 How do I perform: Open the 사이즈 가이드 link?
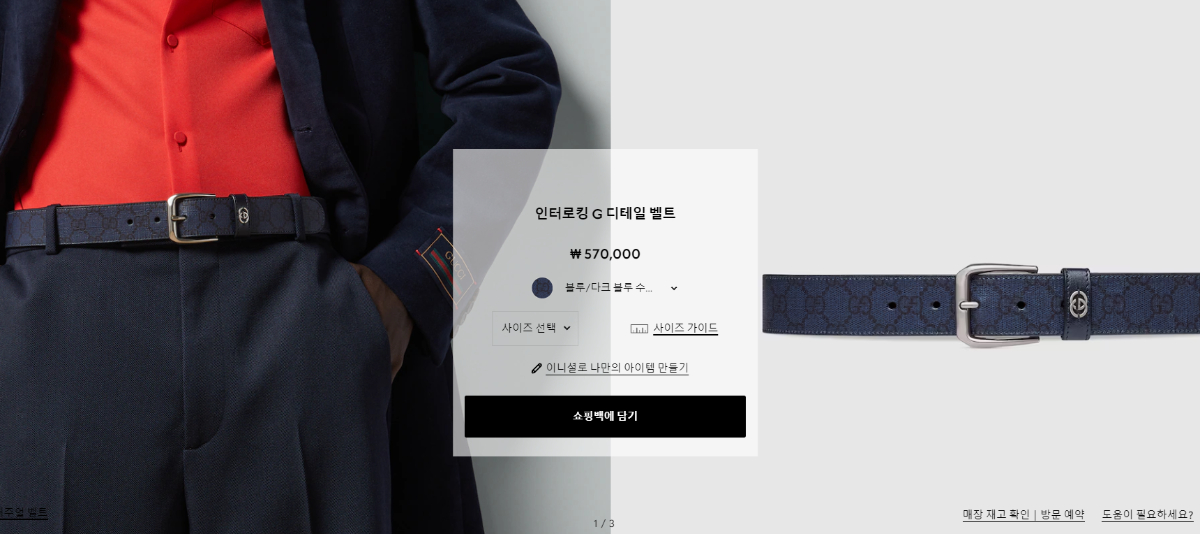[685, 328]
